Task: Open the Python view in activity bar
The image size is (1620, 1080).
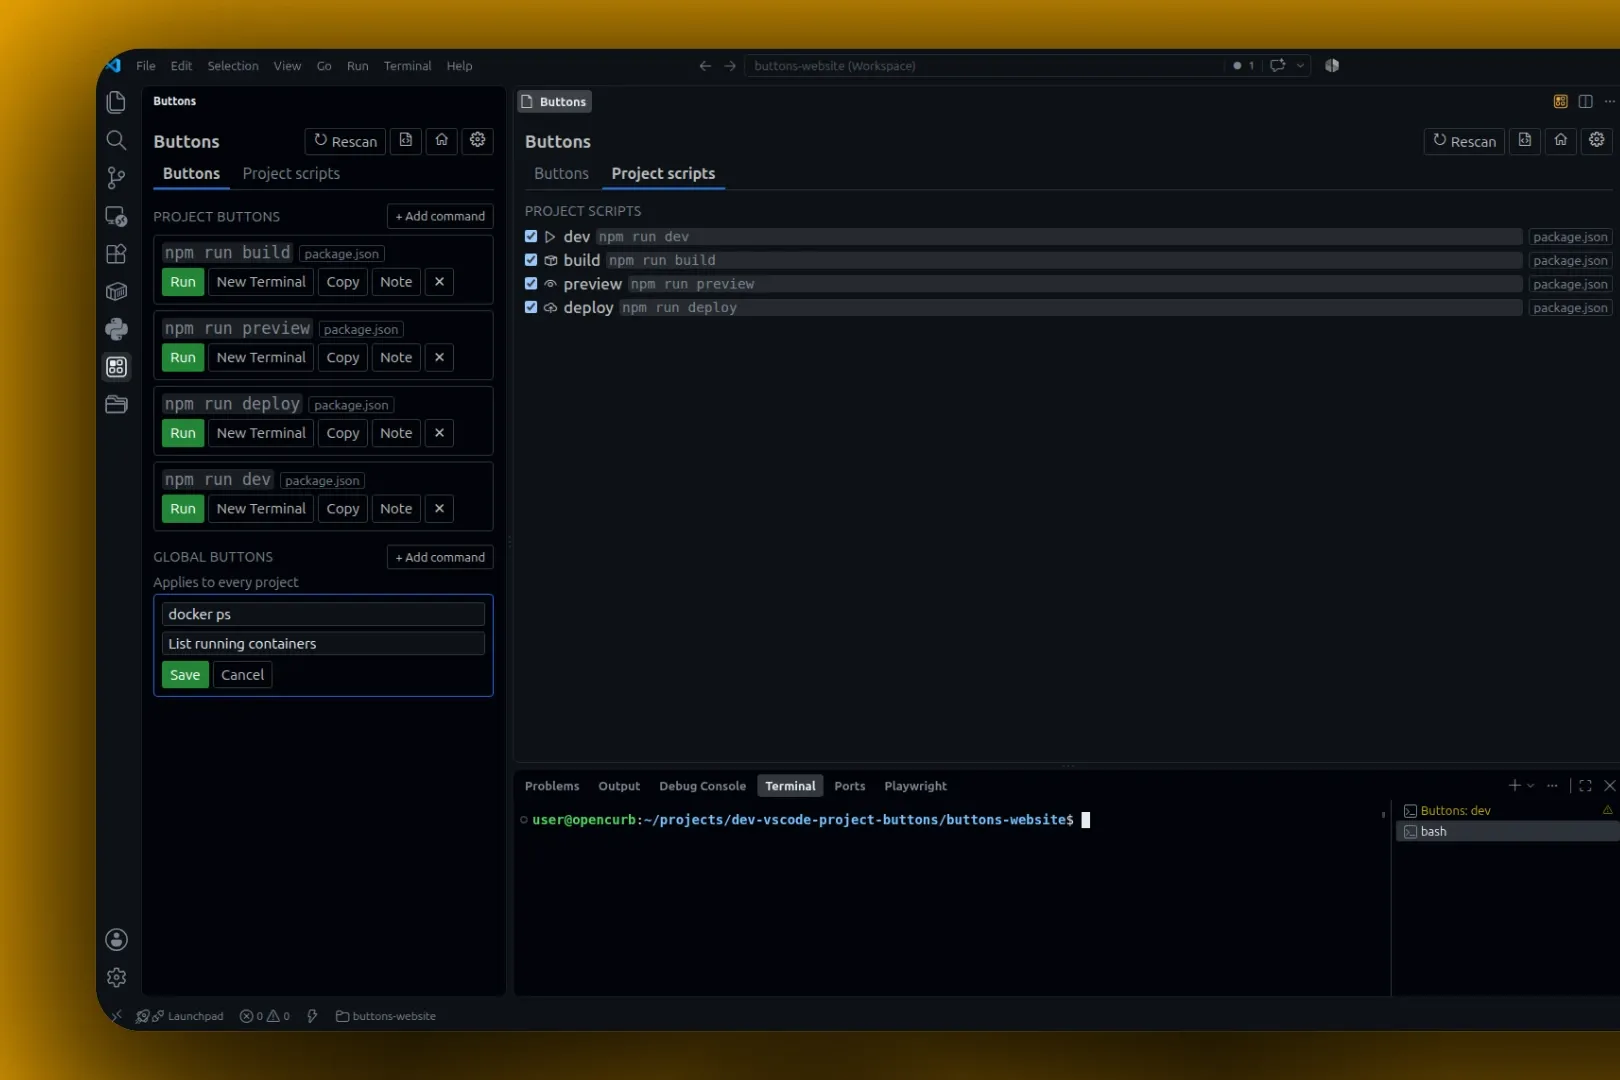Action: click(x=116, y=329)
